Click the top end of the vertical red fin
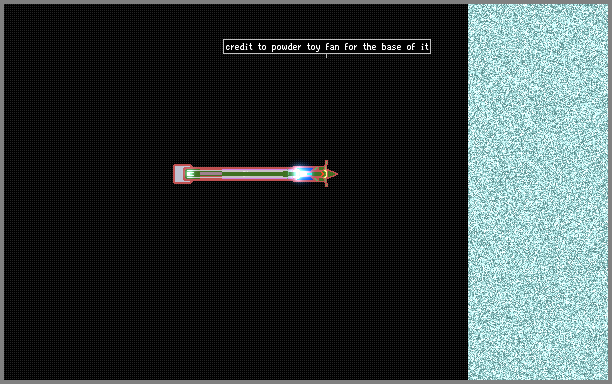 (x=326, y=161)
